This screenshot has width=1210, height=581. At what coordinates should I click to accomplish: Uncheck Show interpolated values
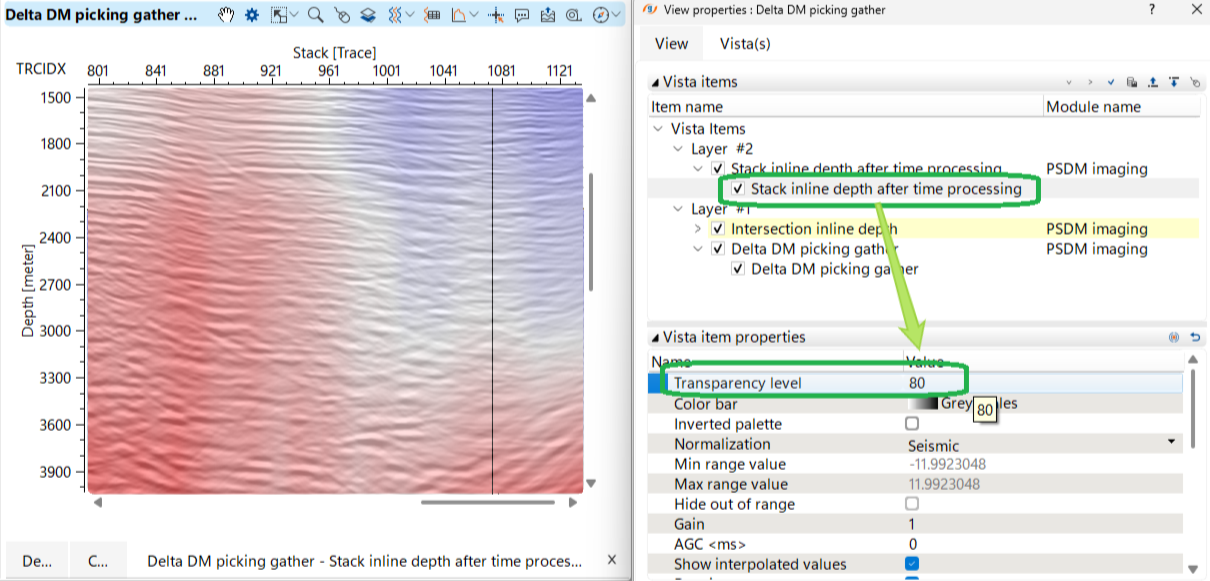coord(912,564)
